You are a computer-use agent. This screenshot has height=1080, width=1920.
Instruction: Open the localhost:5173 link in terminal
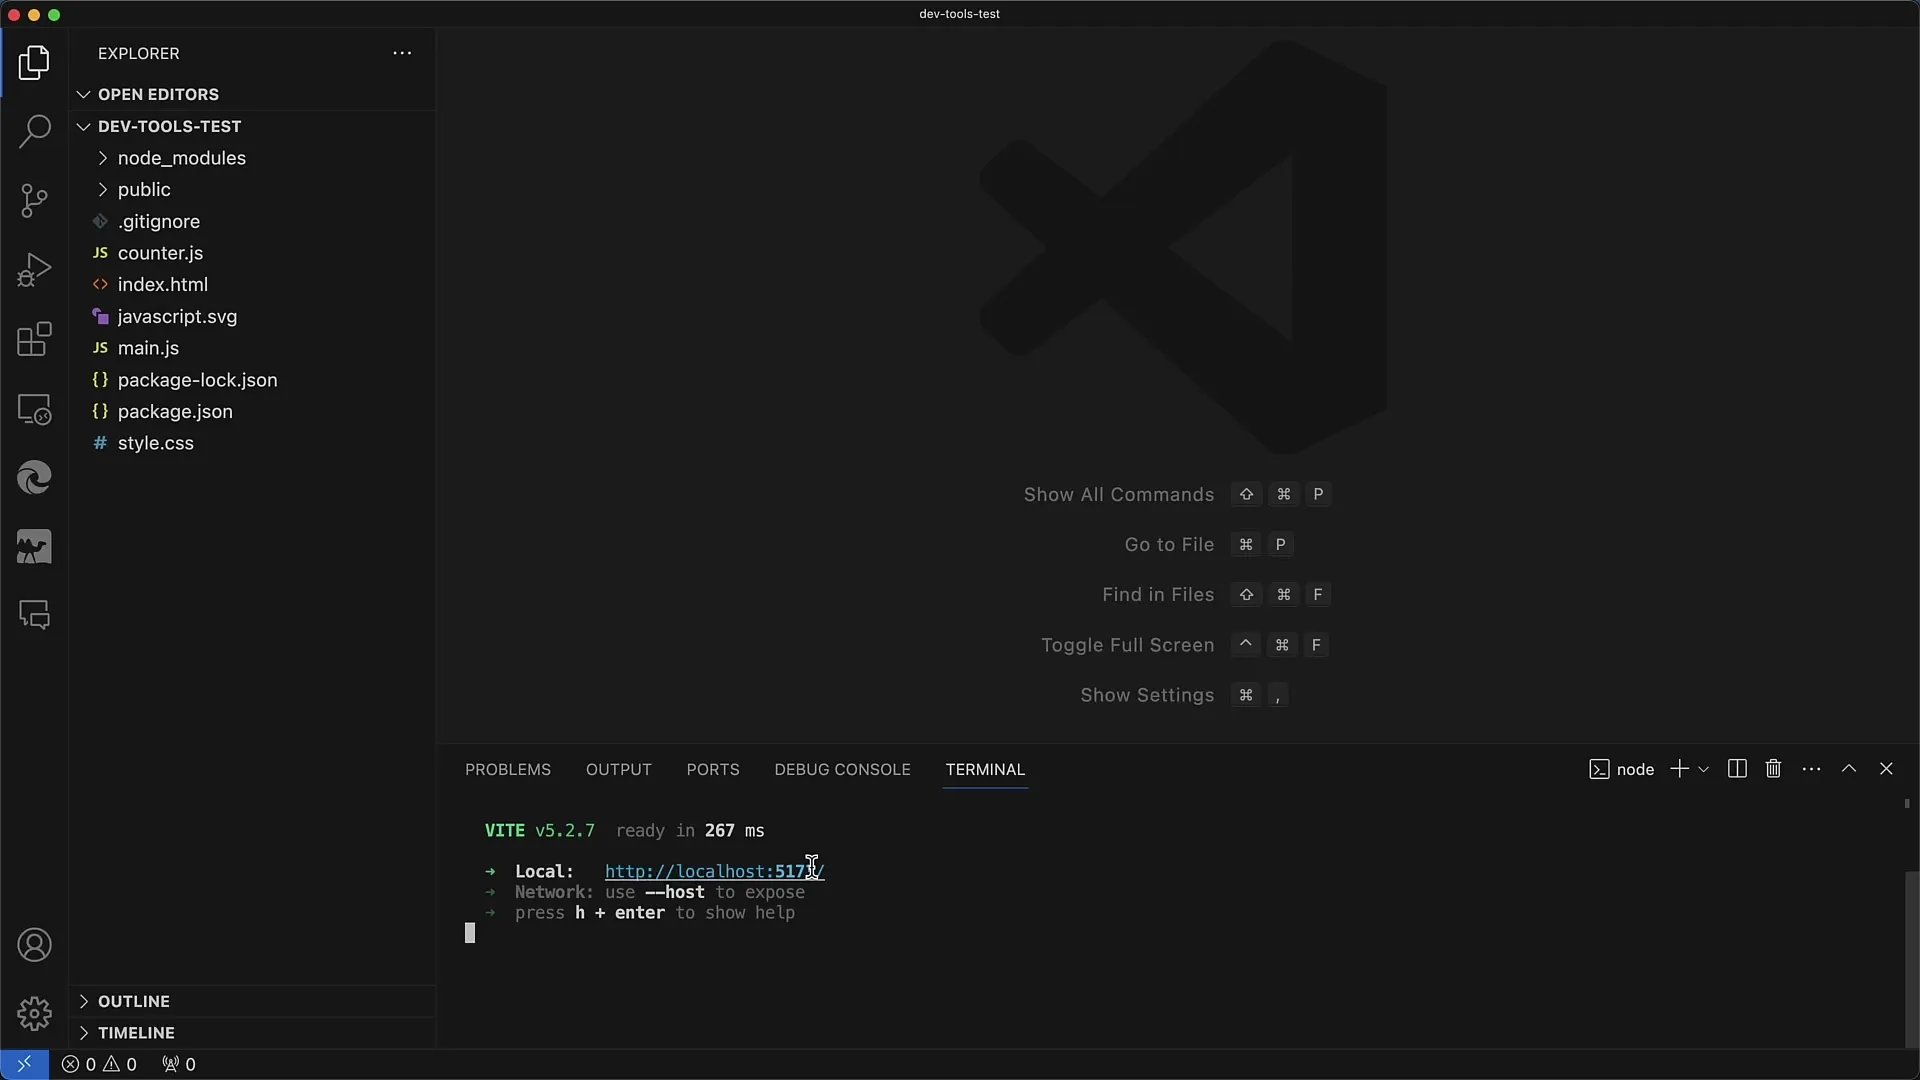714,872
